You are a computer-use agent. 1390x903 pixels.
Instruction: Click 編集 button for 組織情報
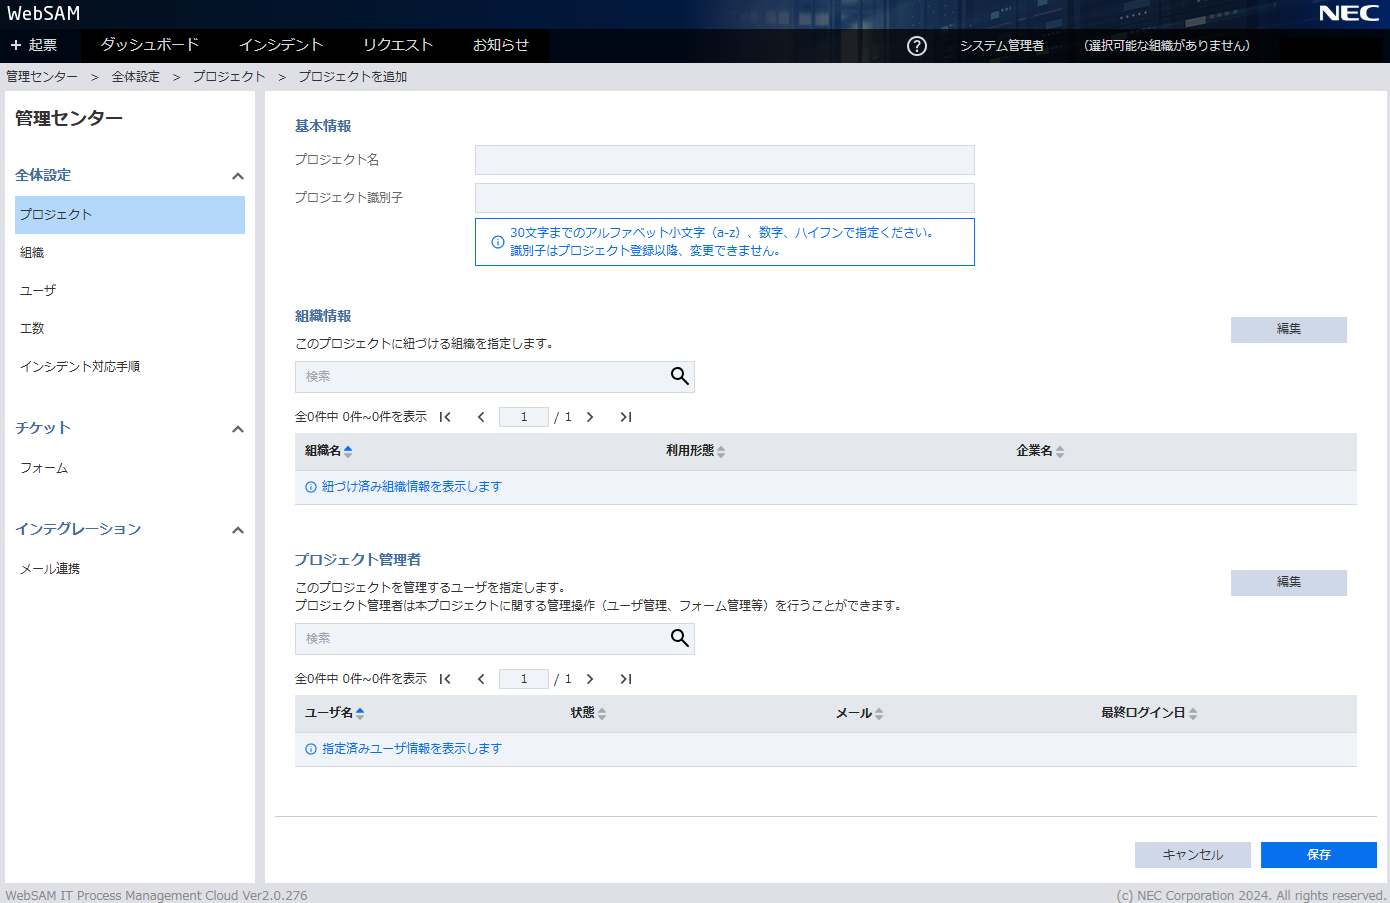click(1288, 329)
